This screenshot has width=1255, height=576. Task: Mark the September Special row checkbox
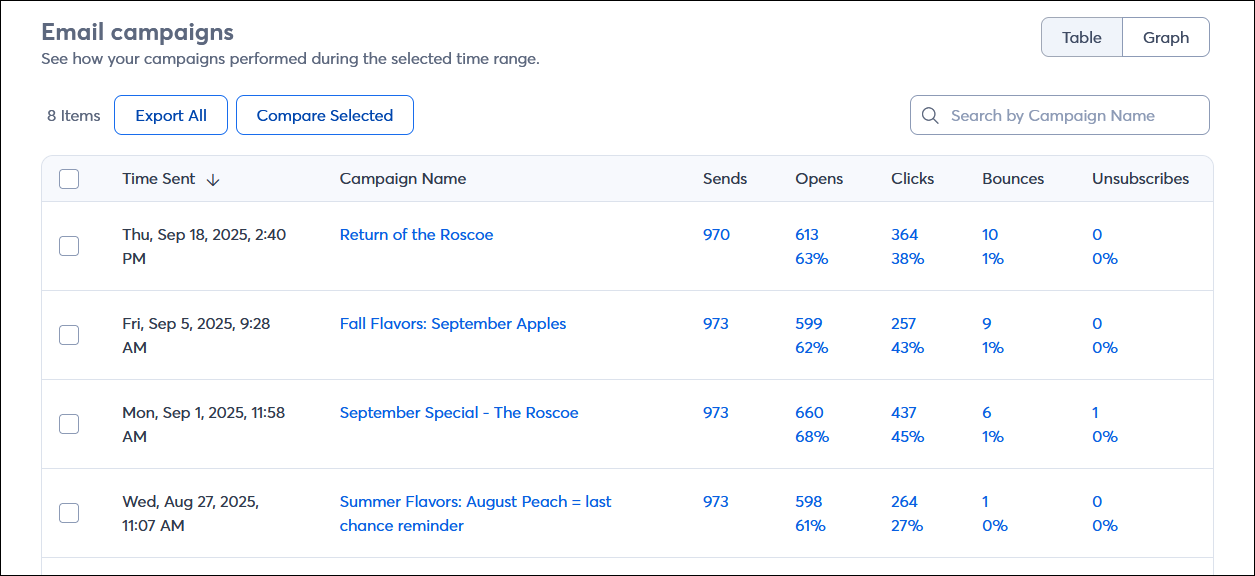click(69, 424)
